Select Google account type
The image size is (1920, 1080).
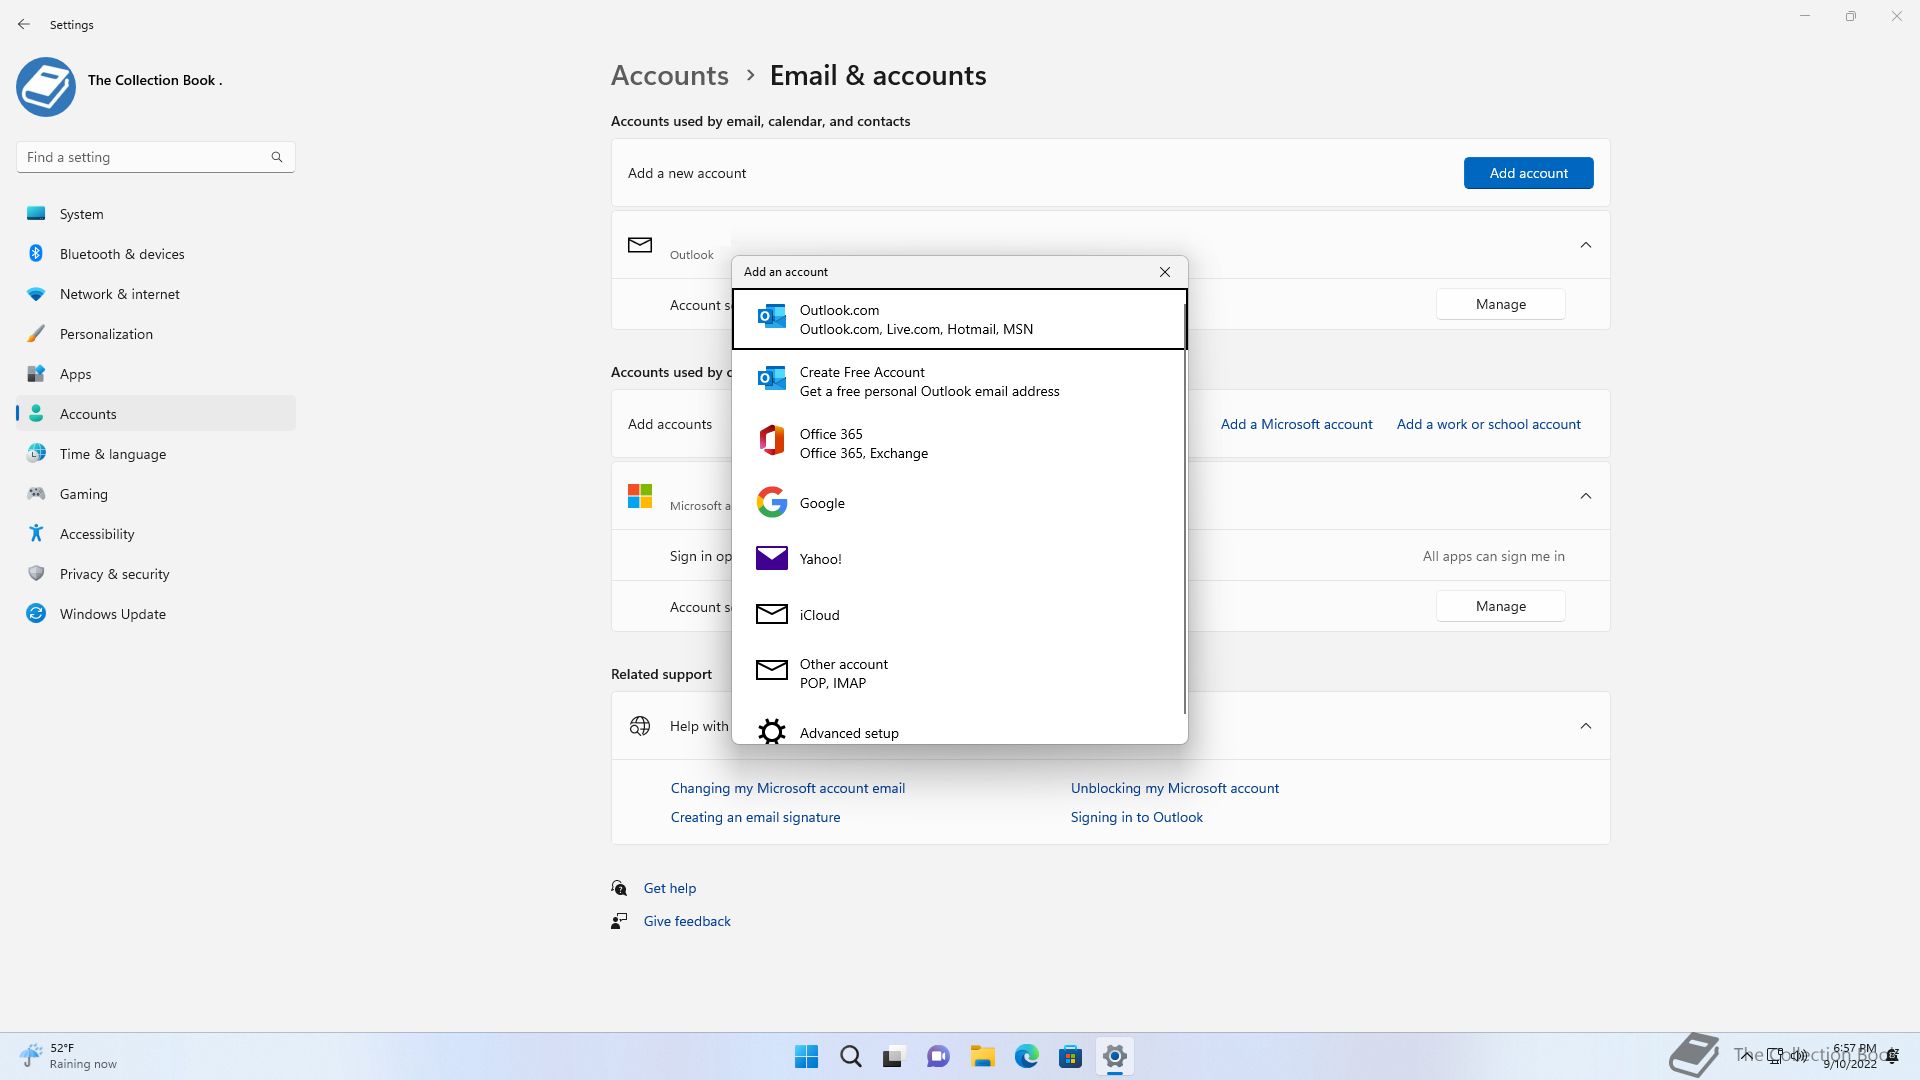[959, 503]
